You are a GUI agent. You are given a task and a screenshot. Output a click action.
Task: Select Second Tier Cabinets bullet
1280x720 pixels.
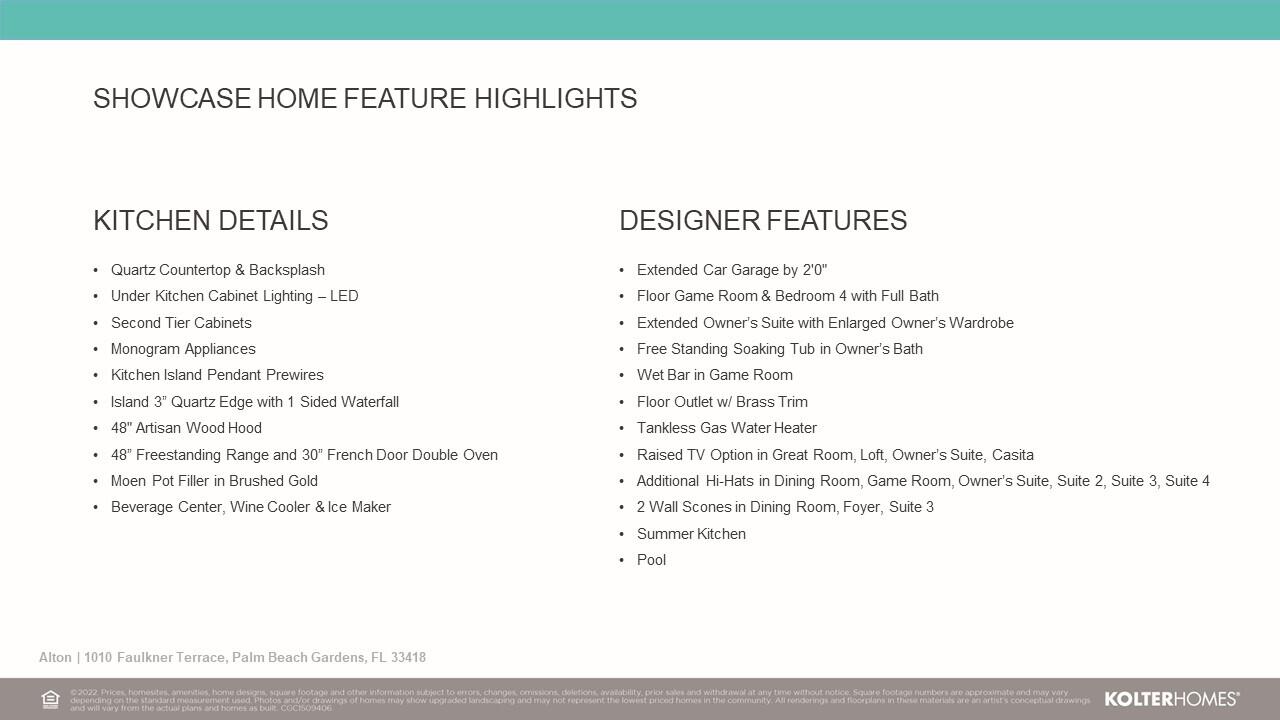[181, 323]
